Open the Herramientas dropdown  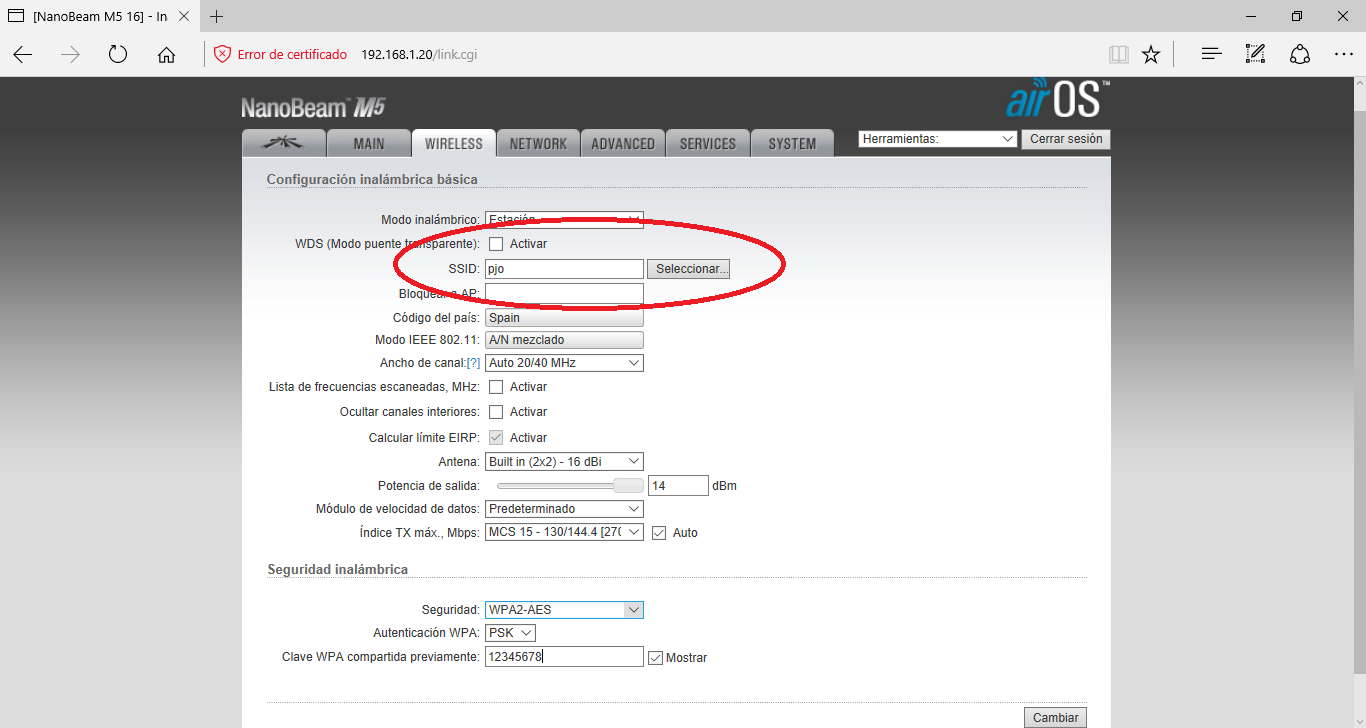click(938, 139)
